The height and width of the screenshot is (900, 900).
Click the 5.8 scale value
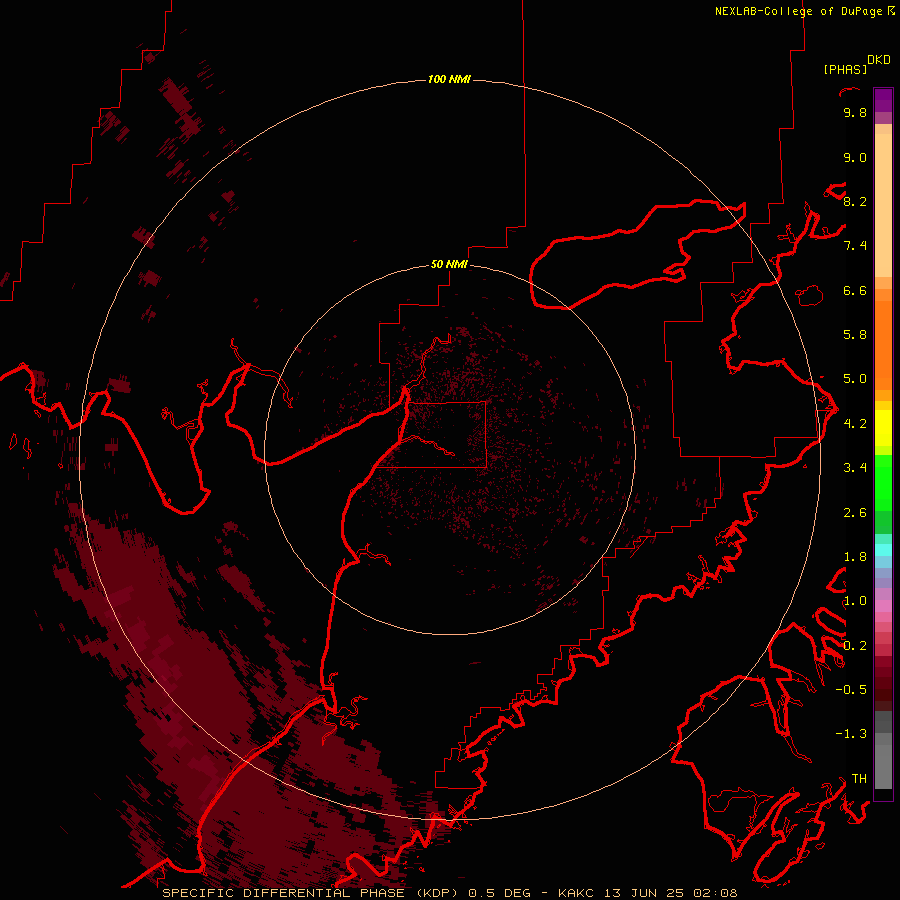pos(855,335)
